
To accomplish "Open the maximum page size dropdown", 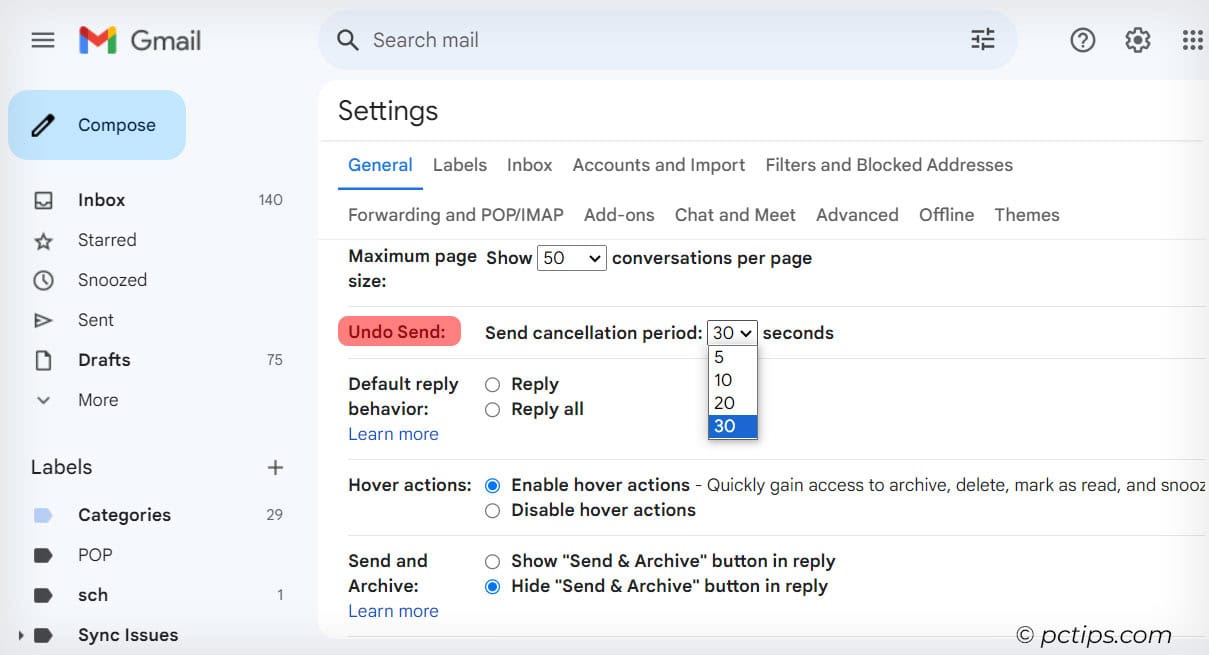I will (571, 257).
